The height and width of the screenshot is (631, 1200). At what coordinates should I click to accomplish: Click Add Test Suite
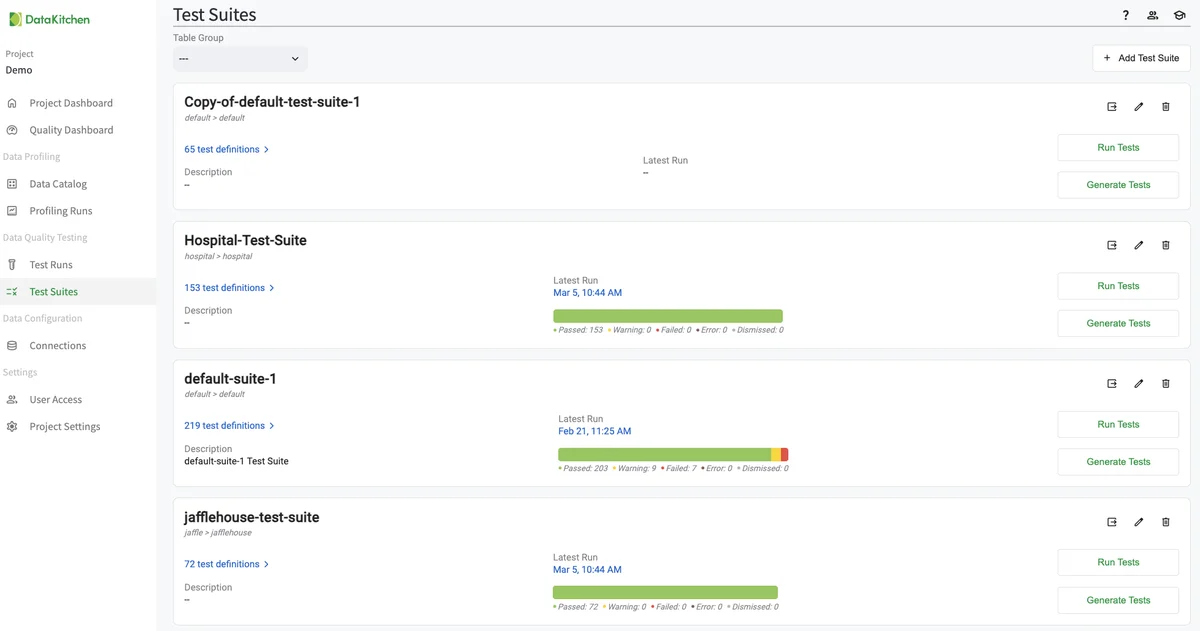click(1141, 58)
